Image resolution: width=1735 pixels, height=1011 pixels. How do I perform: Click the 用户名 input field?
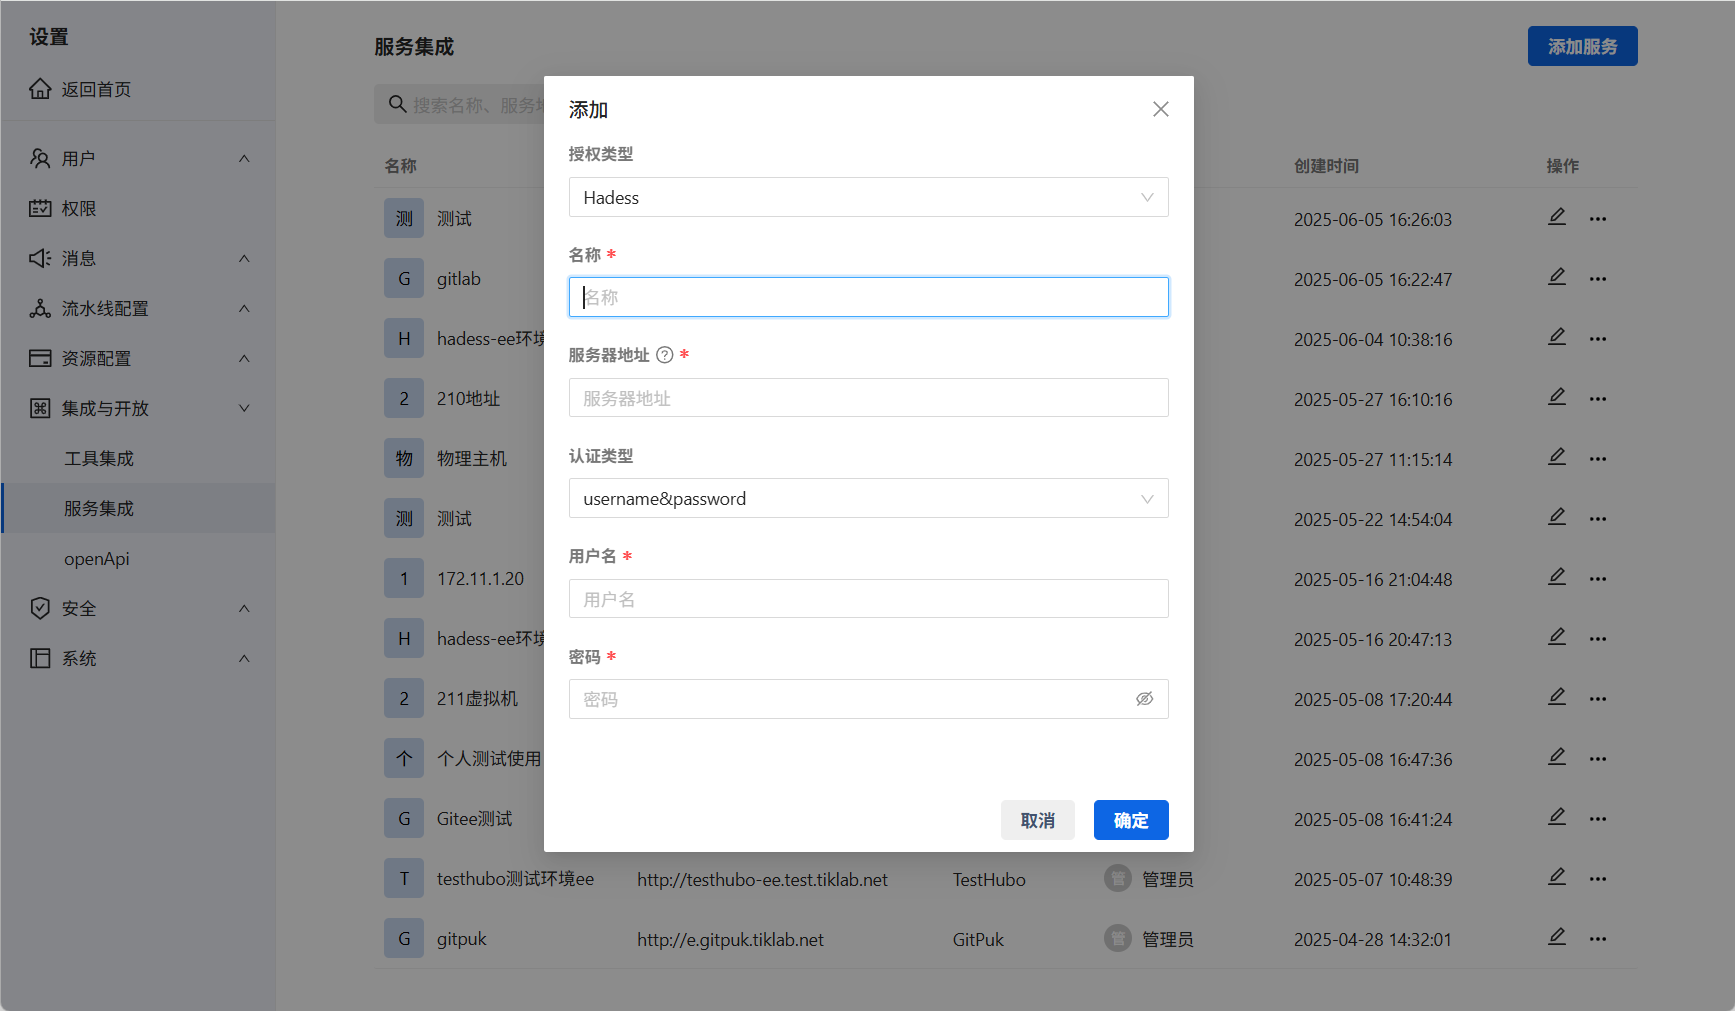[868, 599]
